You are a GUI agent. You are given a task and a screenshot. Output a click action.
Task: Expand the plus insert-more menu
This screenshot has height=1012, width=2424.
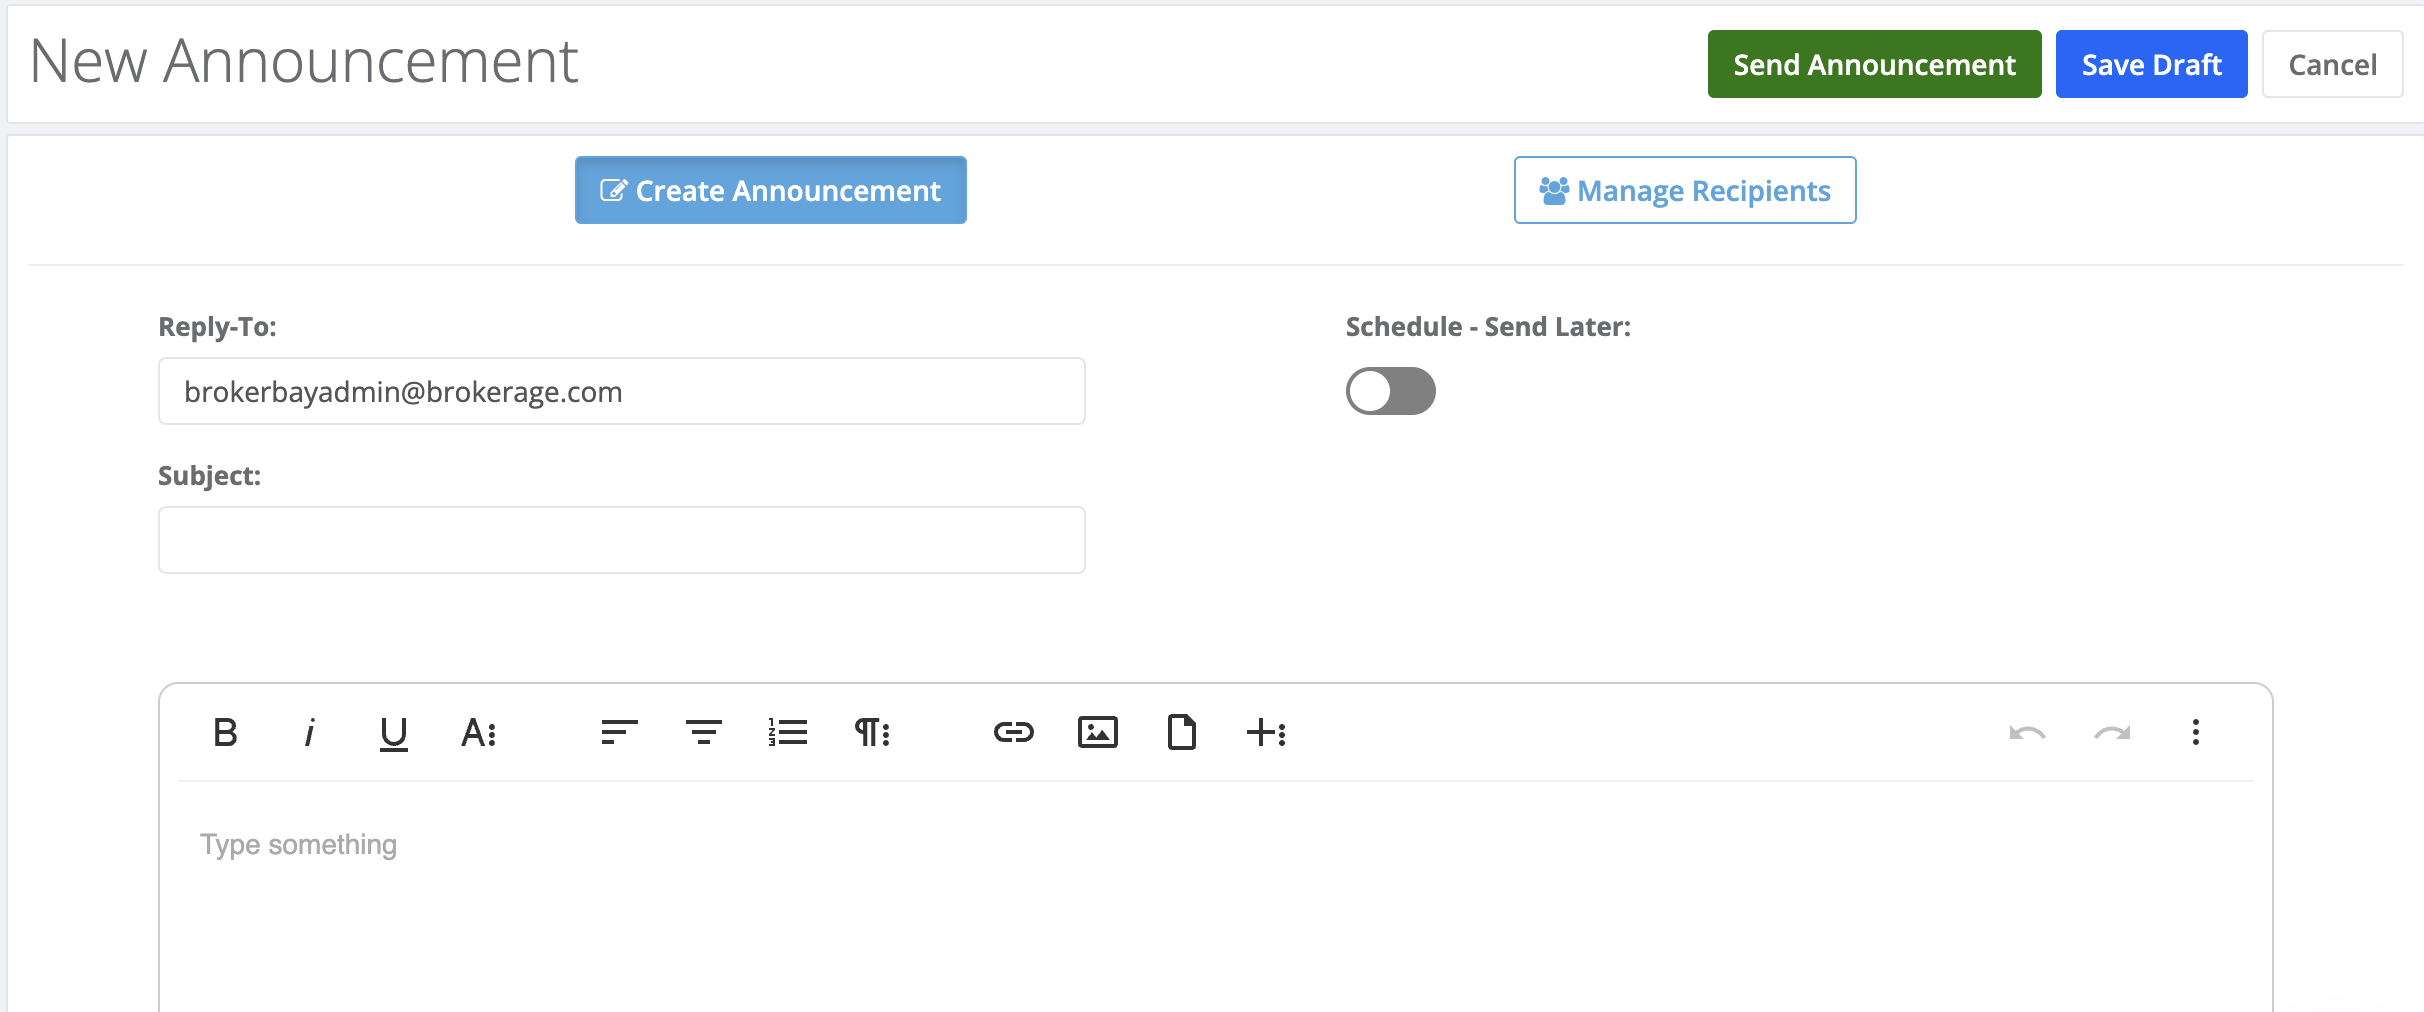point(1266,733)
